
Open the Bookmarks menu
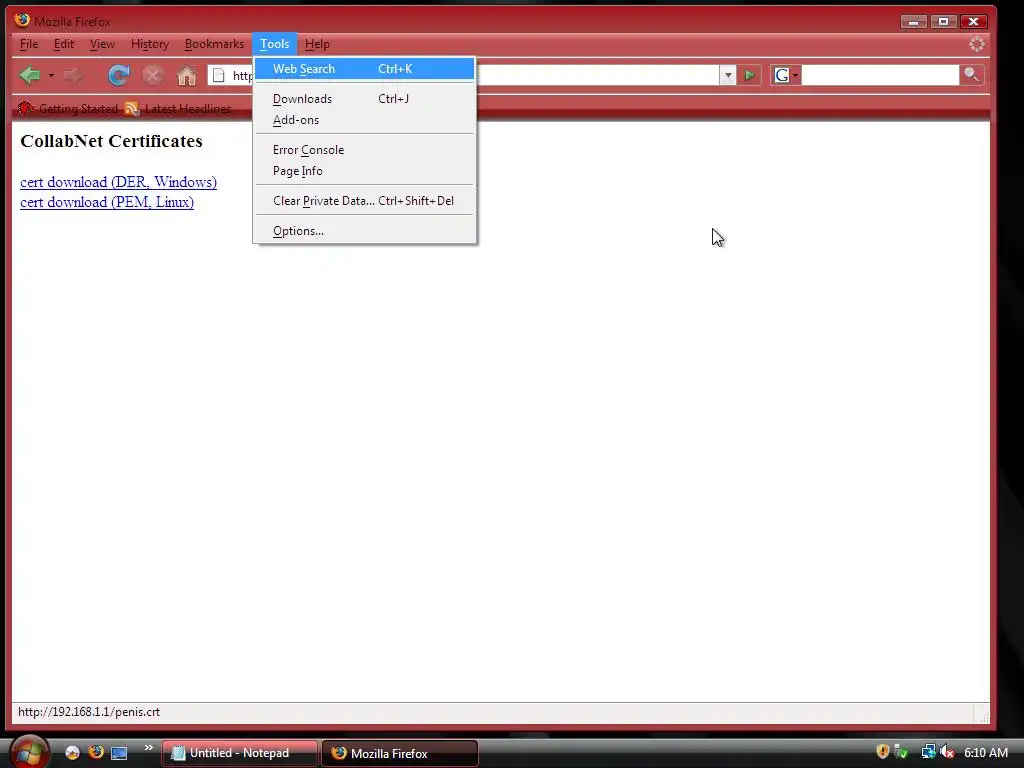point(214,44)
